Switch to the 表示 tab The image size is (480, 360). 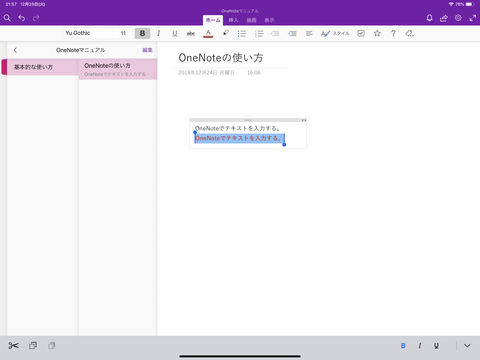[x=269, y=20]
